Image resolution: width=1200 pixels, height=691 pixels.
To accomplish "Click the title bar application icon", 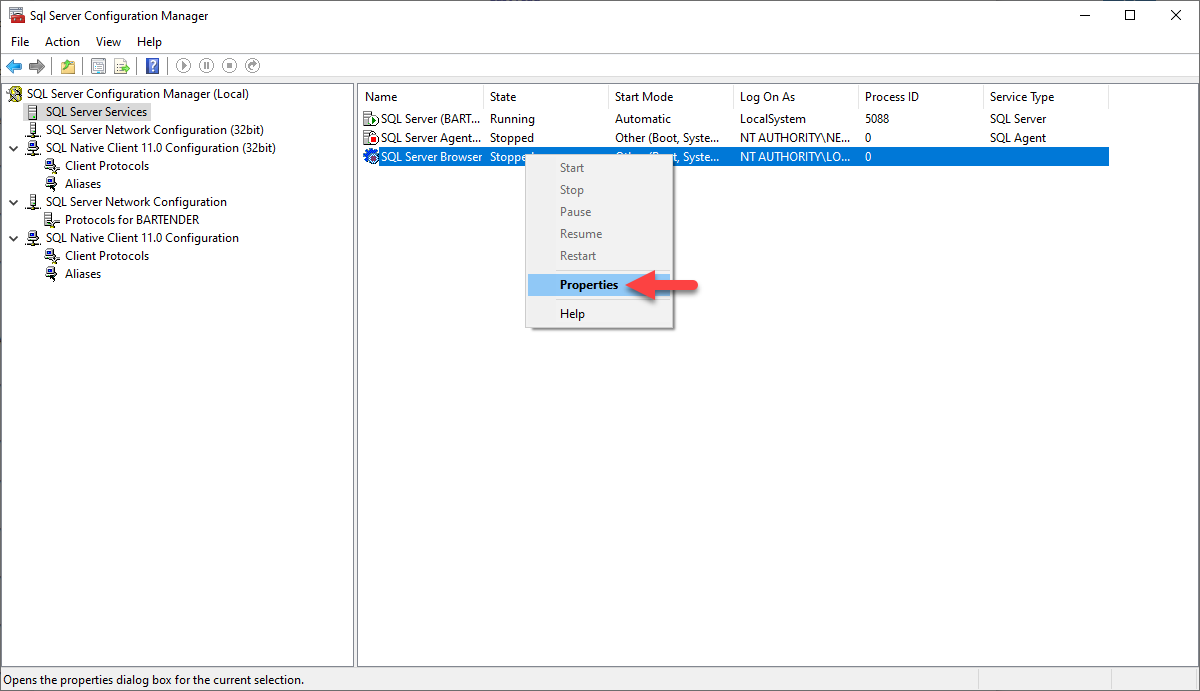I will (x=17, y=16).
